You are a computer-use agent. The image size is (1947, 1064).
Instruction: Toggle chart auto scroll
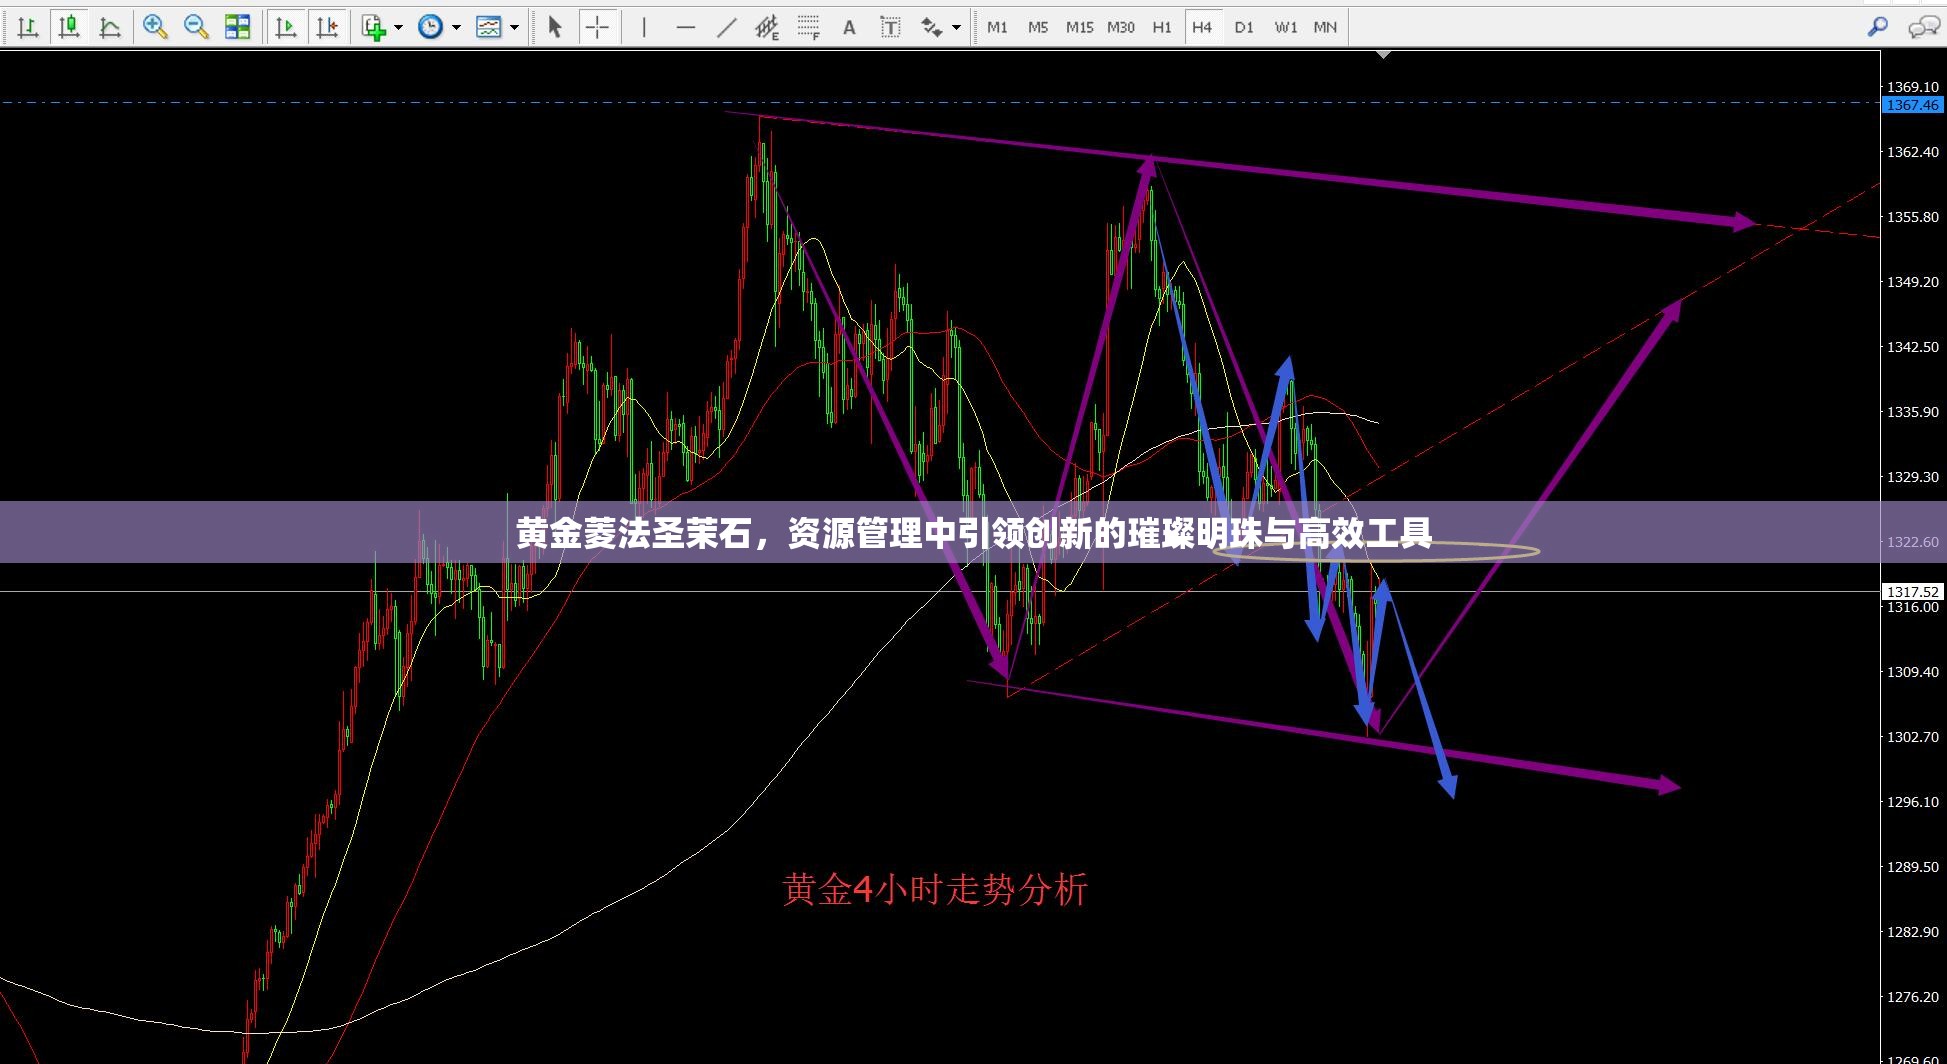(286, 27)
